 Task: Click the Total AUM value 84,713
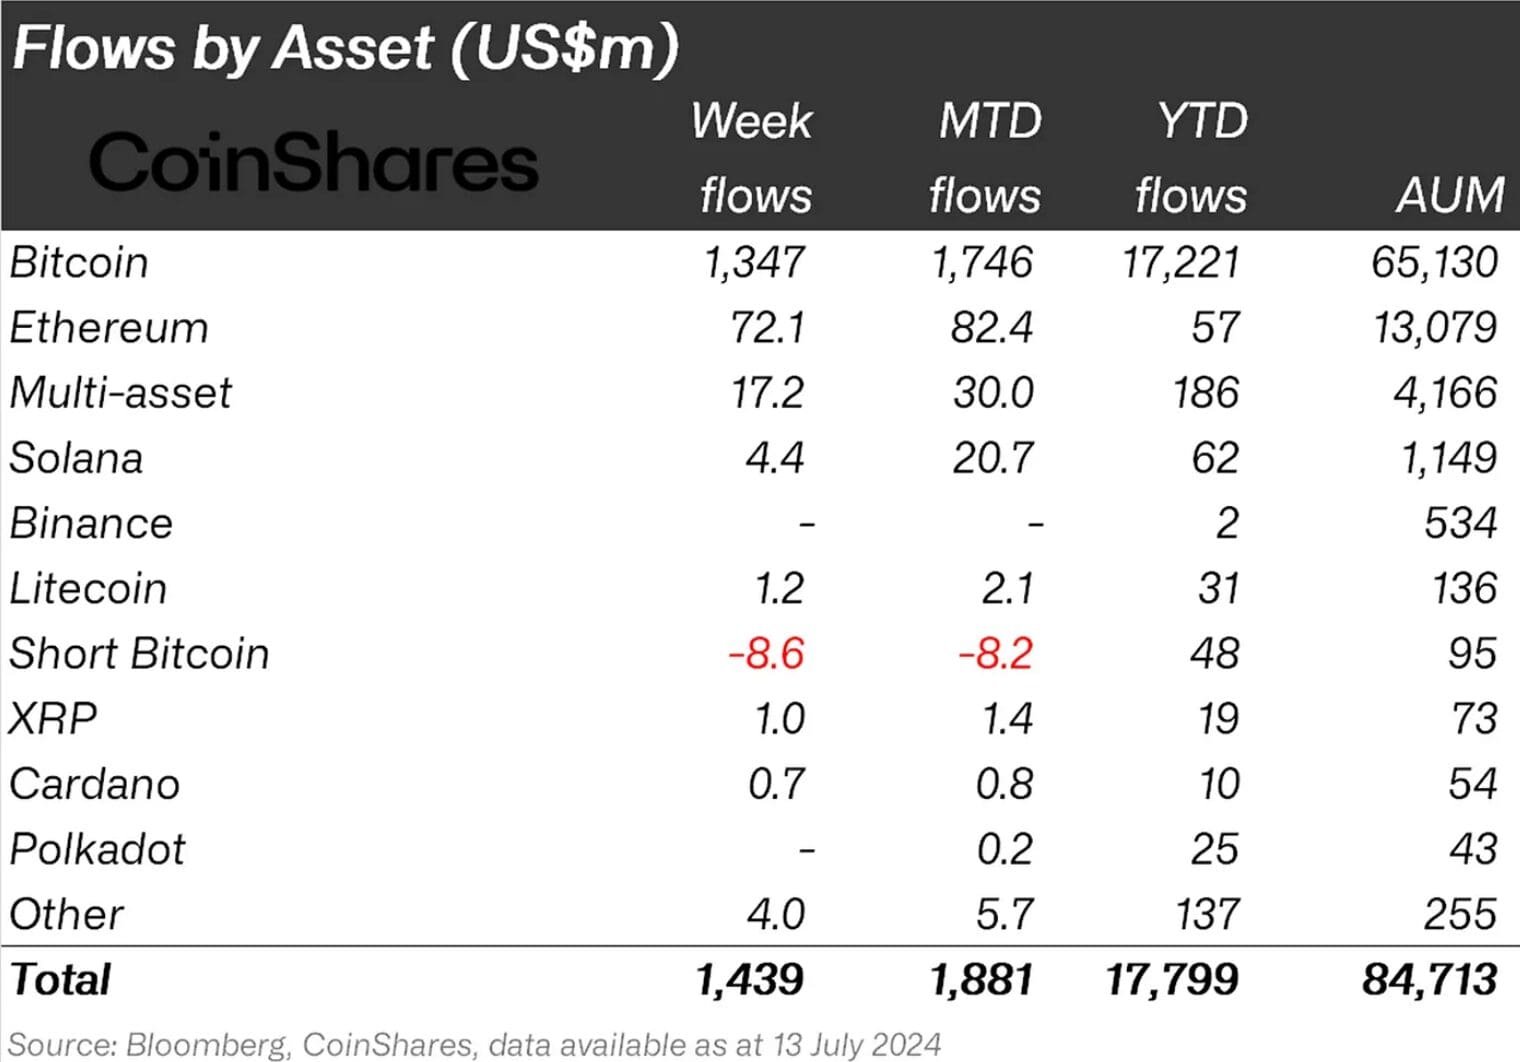pos(1430,980)
